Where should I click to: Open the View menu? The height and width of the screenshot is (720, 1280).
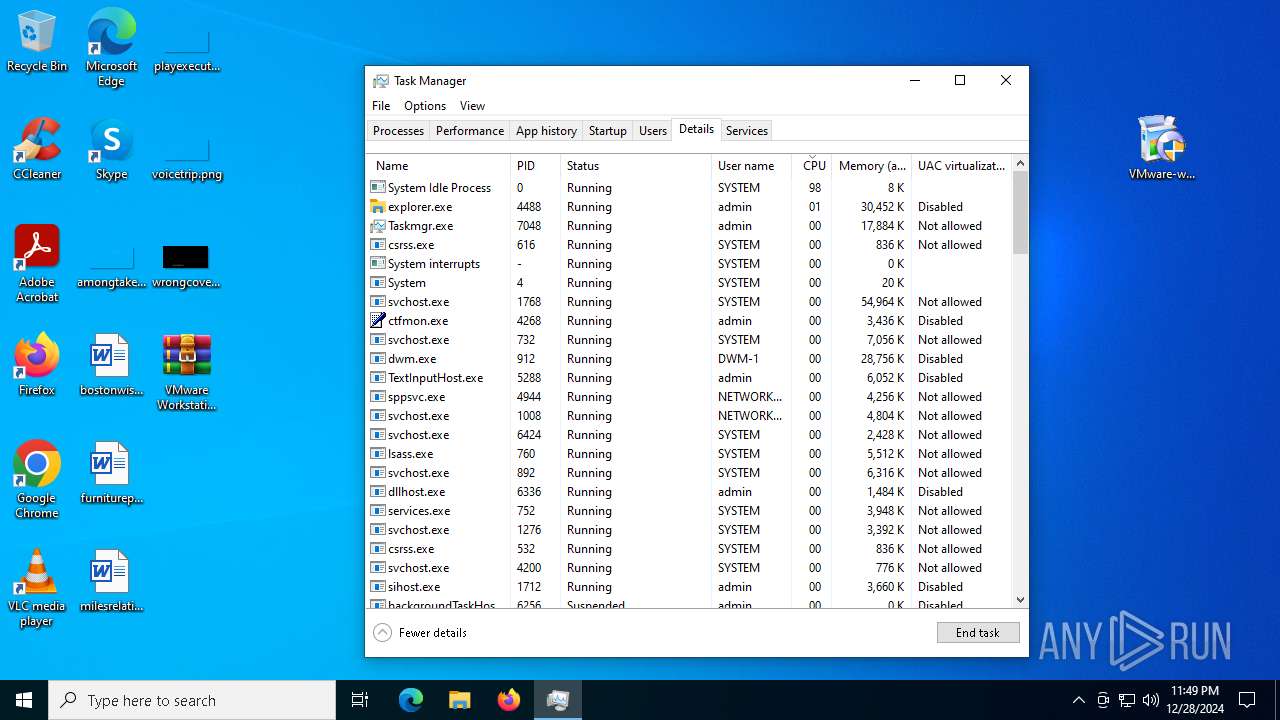click(x=472, y=106)
